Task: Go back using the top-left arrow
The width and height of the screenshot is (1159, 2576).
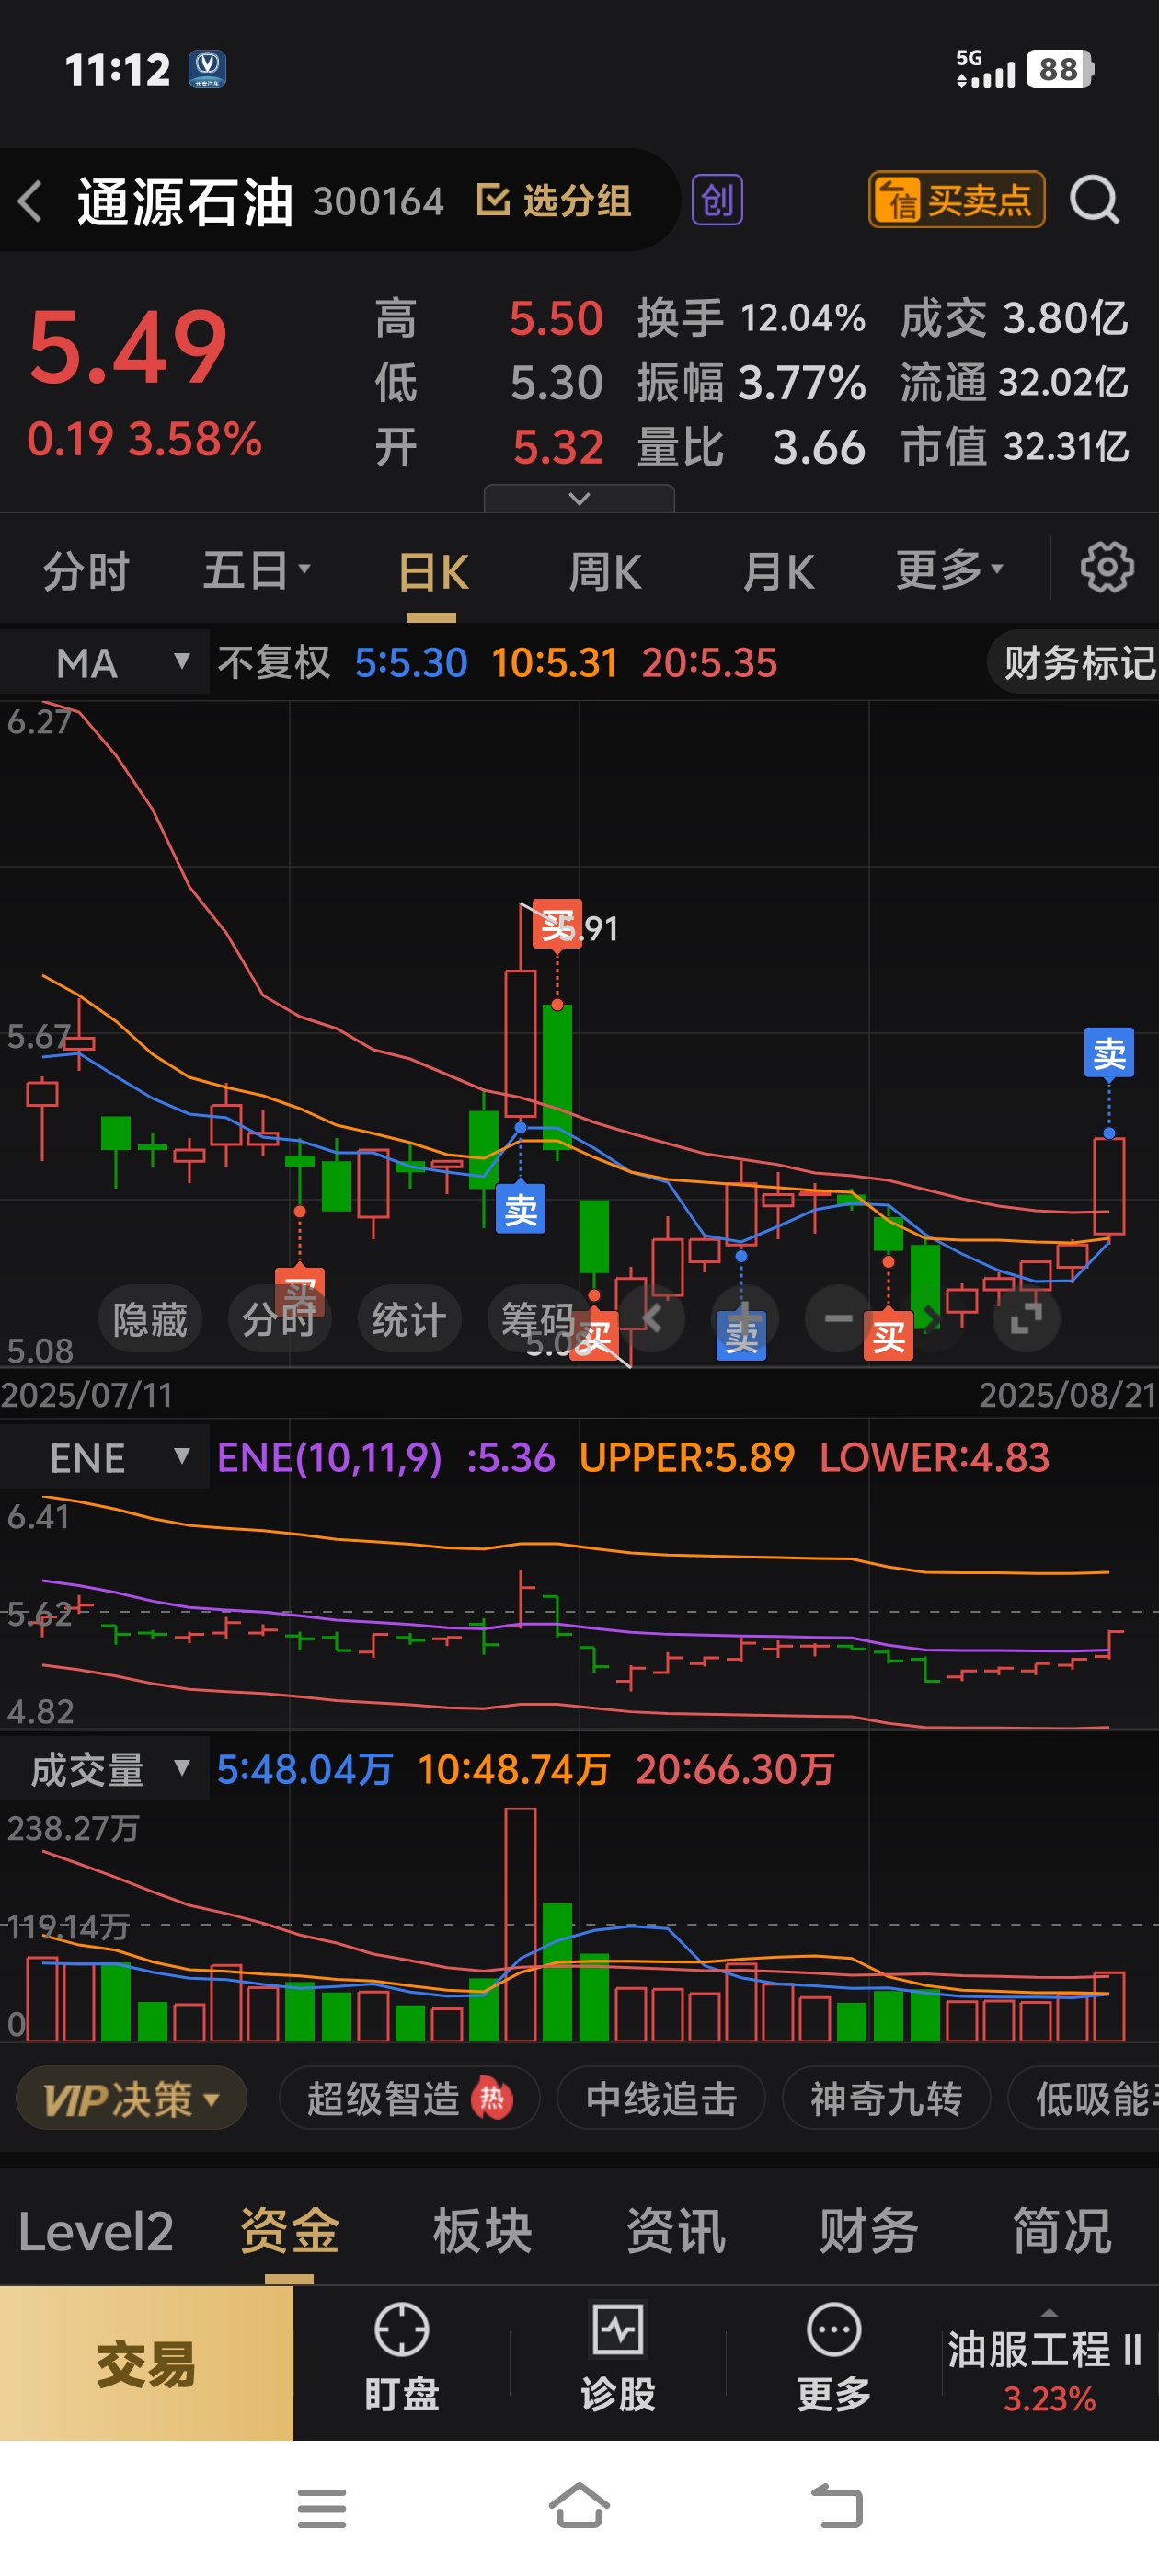Action: coord(30,201)
